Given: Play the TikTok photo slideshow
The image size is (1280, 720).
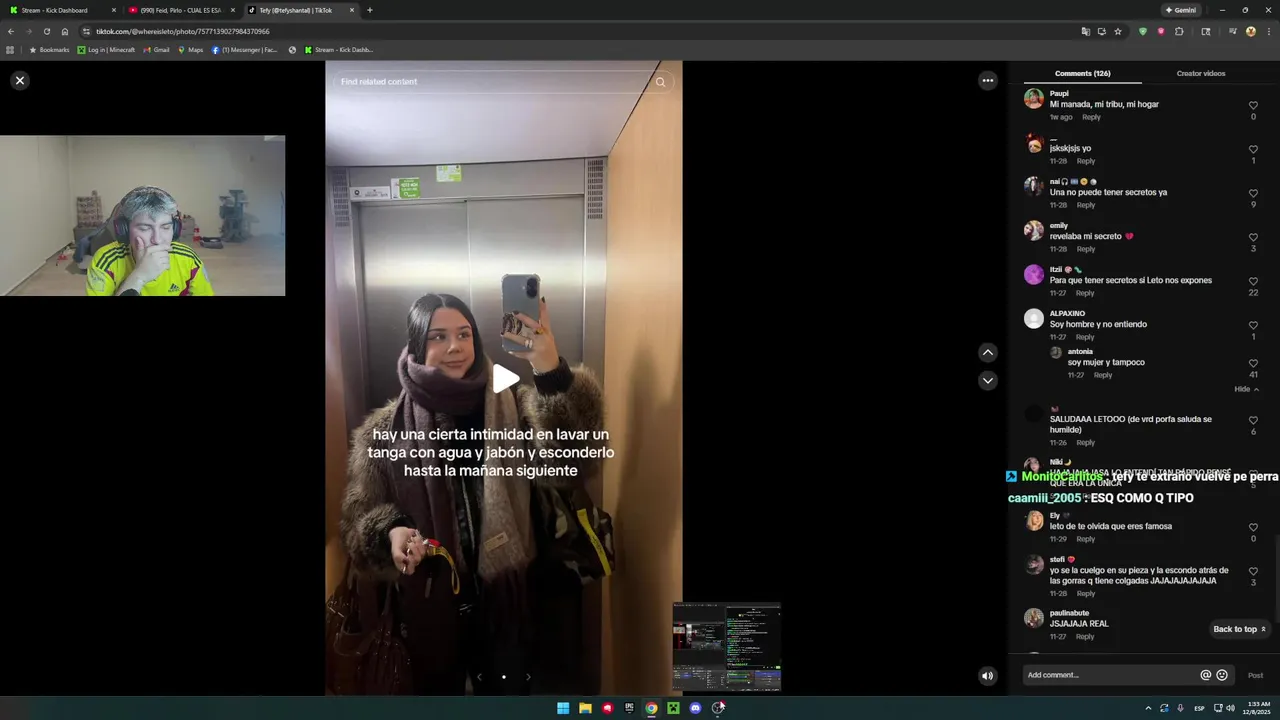Looking at the screenshot, I should (x=505, y=378).
